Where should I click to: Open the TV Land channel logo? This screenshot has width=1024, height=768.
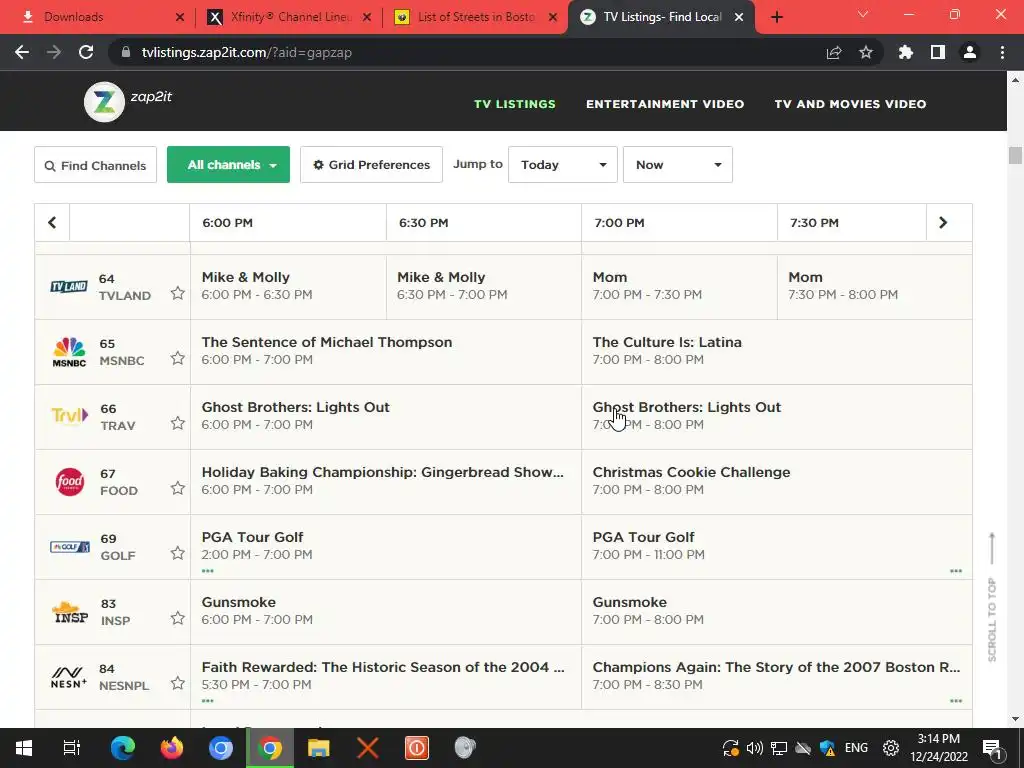[69, 286]
